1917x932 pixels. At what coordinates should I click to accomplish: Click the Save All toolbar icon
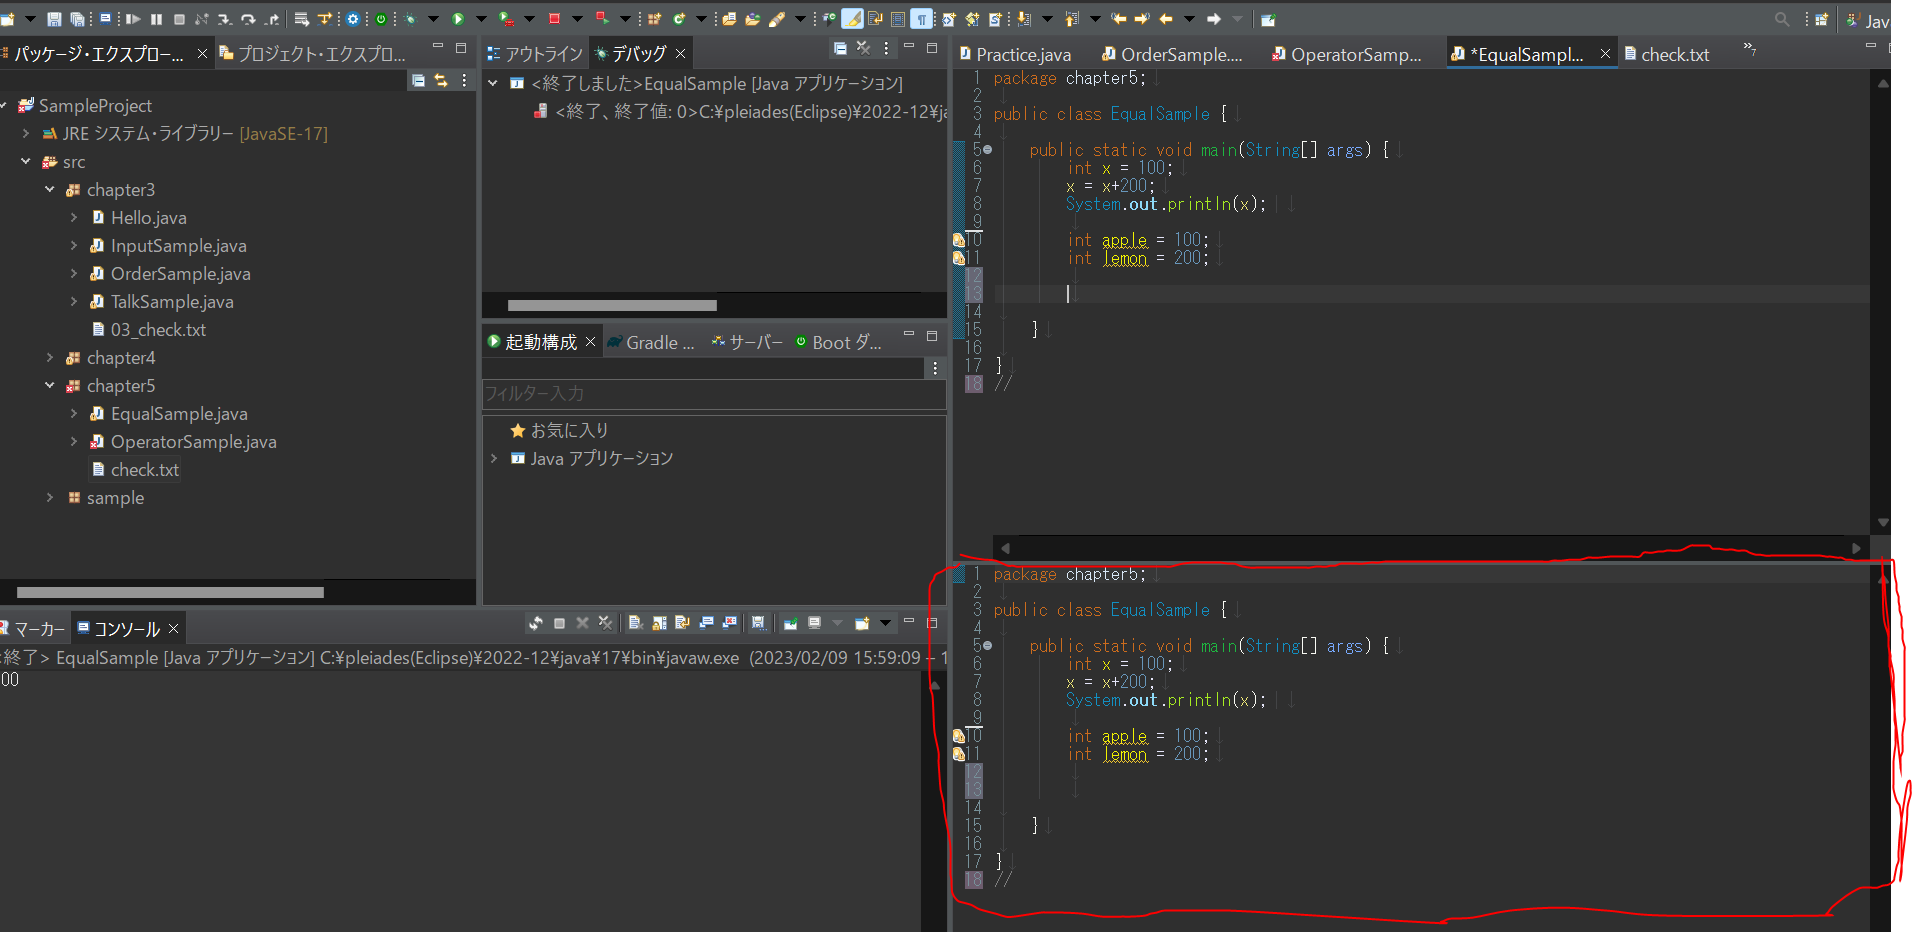(77, 19)
